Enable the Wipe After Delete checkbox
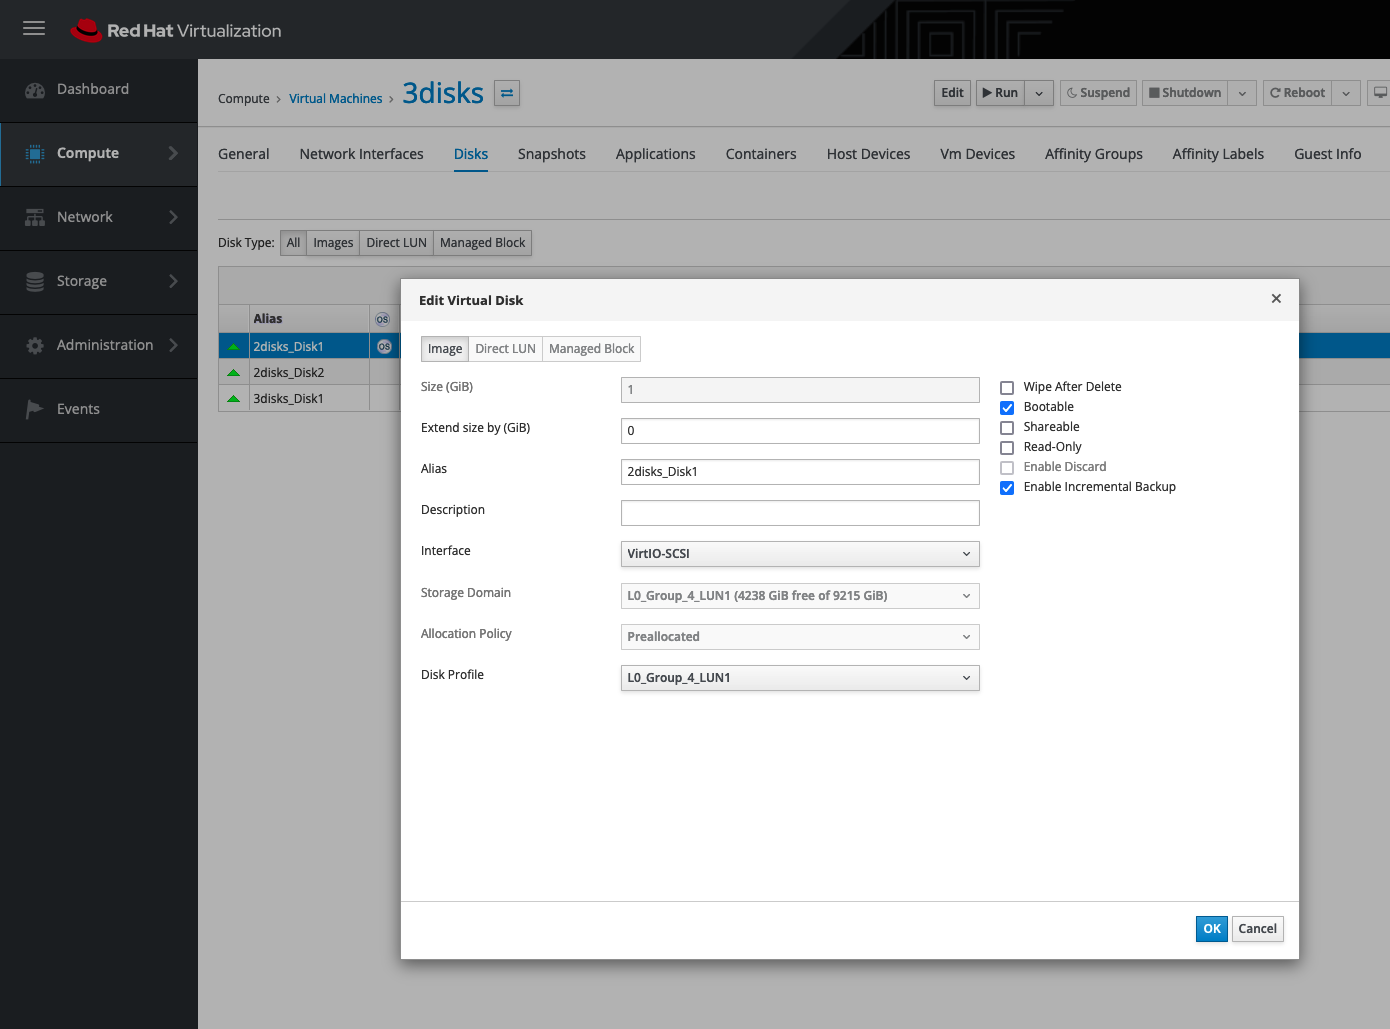Viewport: 1390px width, 1029px height. (x=1007, y=388)
